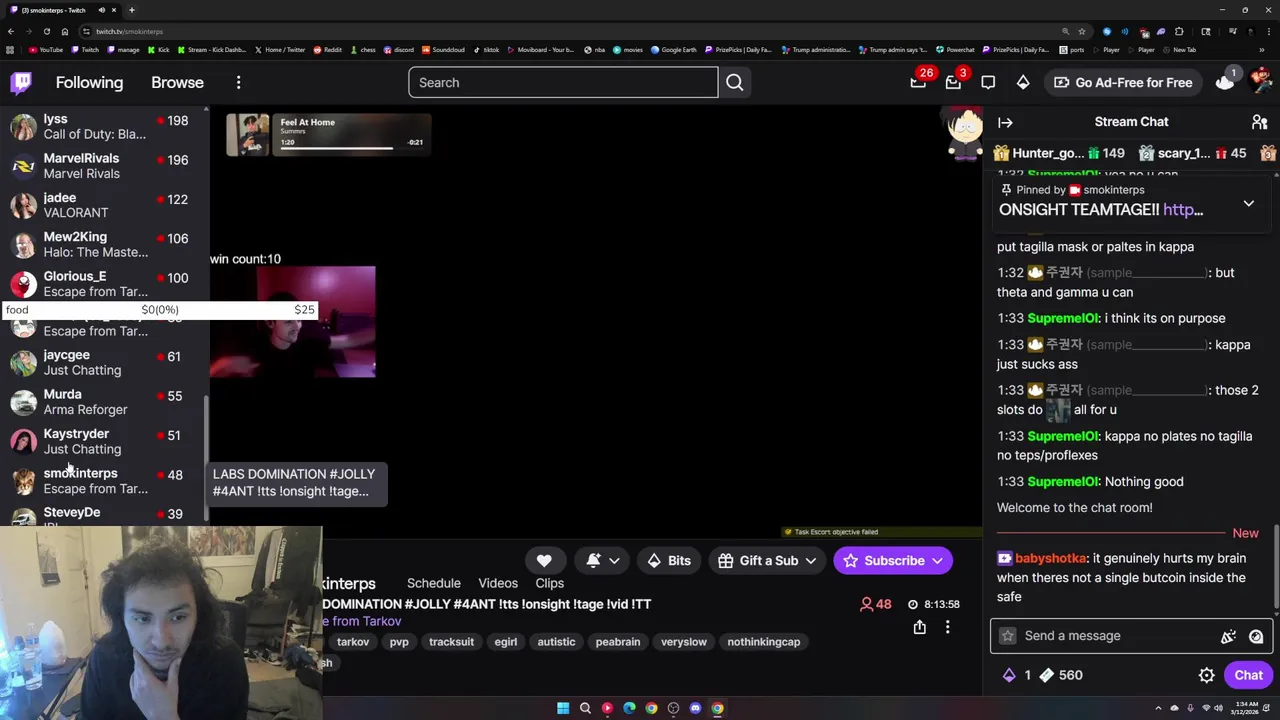Open Glorious_E channel in the sidebar

pos(104,284)
